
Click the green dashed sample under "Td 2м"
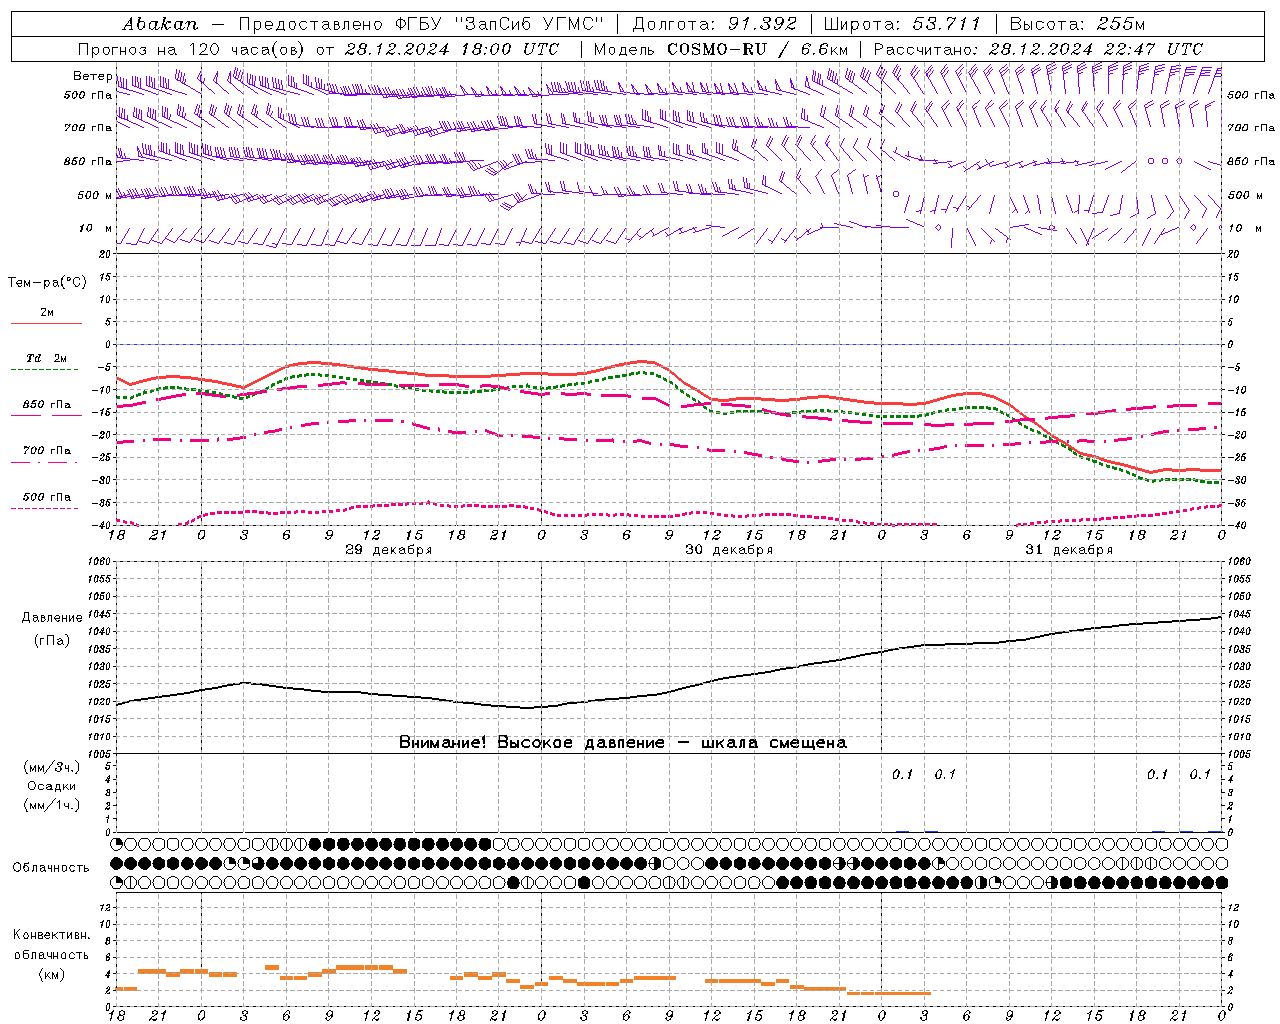[44, 370]
